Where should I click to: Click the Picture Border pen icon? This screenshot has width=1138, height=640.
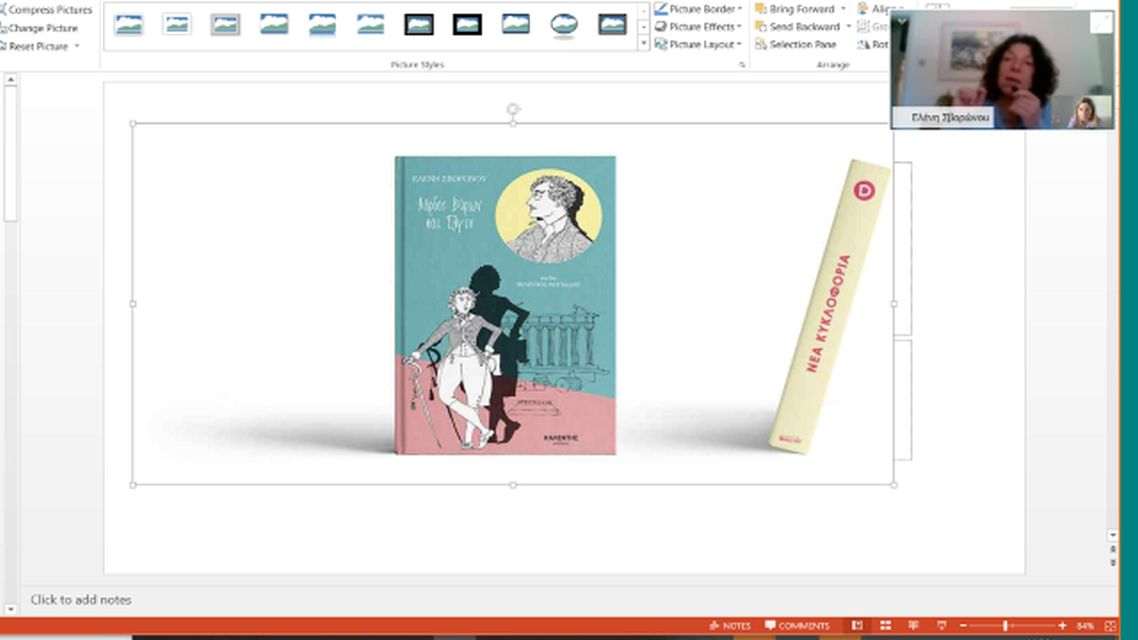tap(660, 9)
